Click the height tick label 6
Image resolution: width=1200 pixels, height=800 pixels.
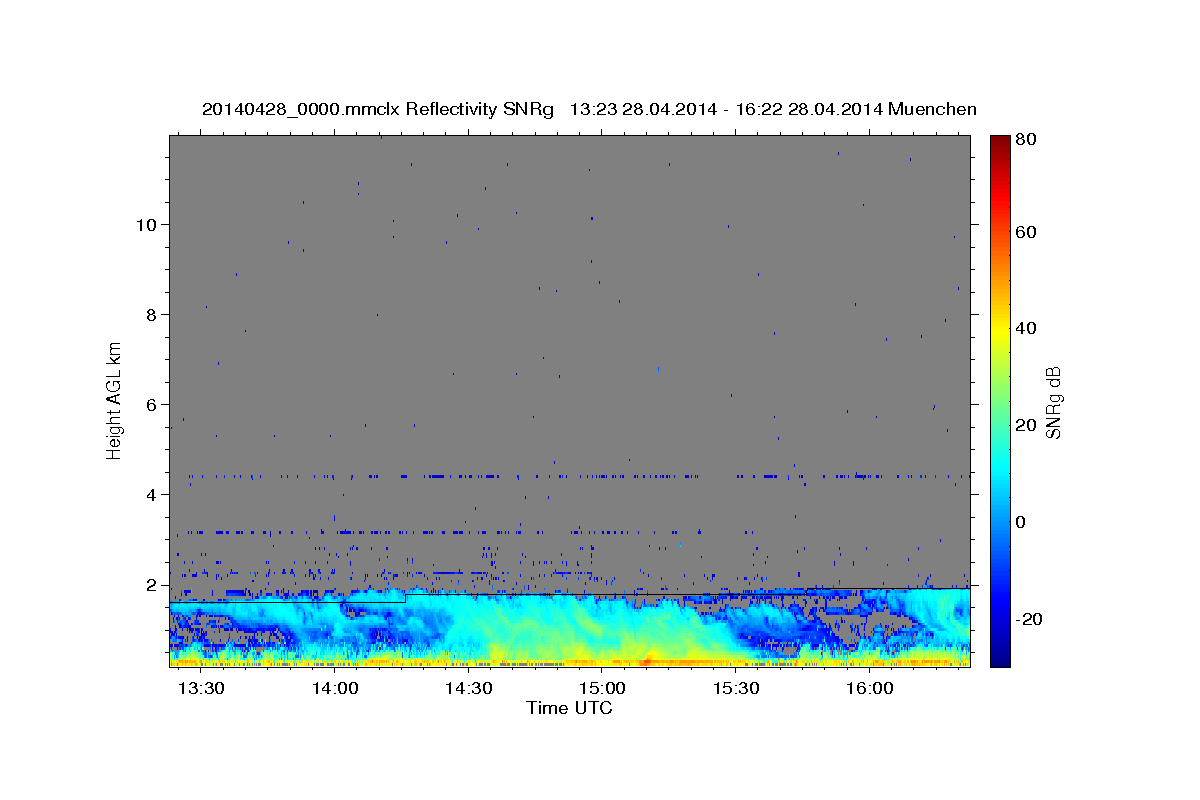153,405
